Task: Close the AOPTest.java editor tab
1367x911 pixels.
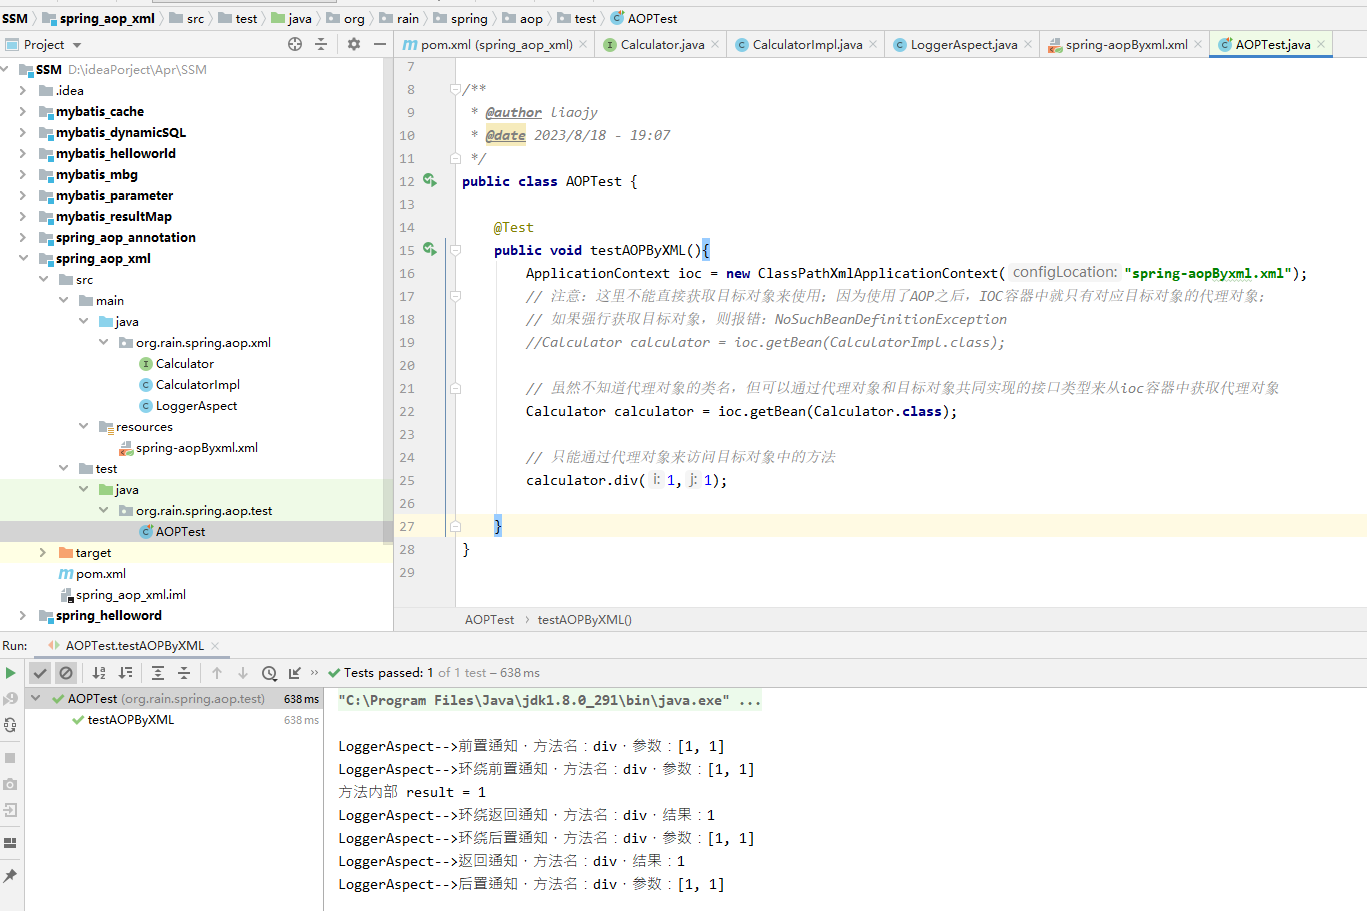Action: pos(1321,44)
